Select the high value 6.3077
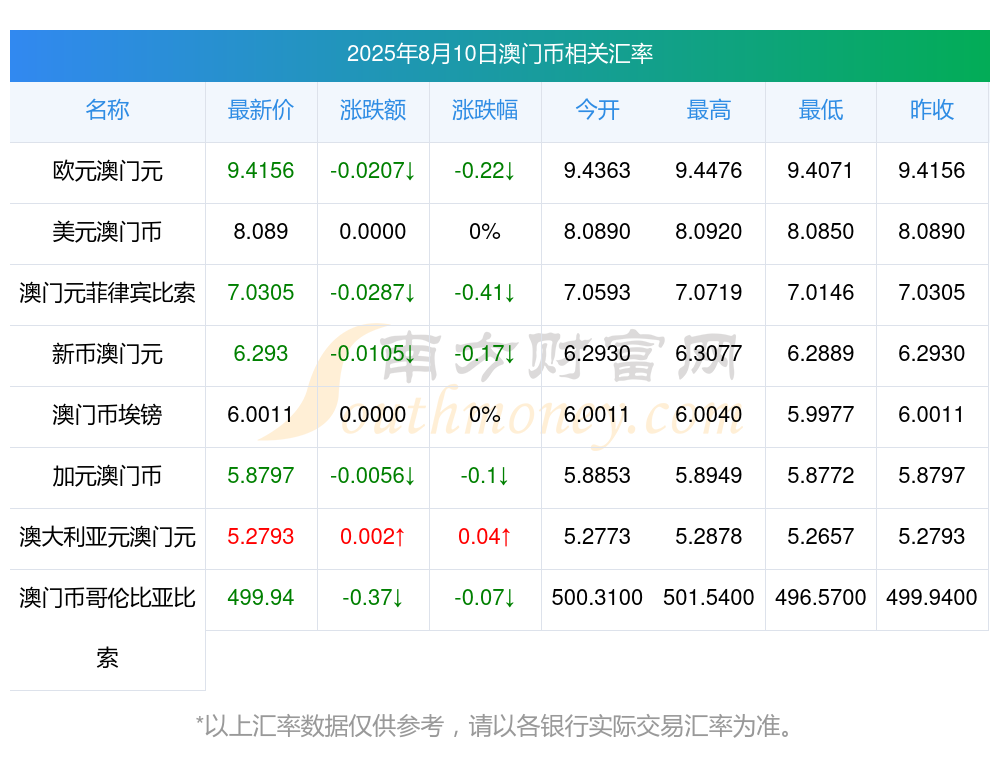This screenshot has height=757, width=1000. pyautogui.click(x=709, y=353)
